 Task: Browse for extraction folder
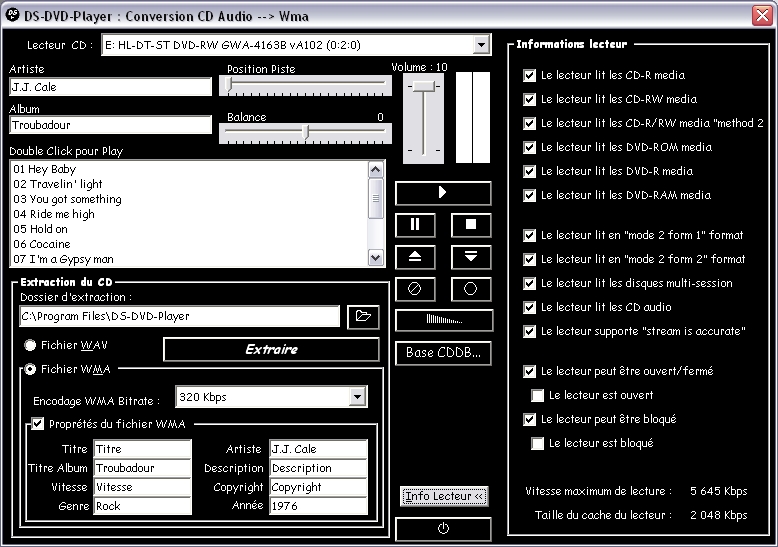[363, 317]
